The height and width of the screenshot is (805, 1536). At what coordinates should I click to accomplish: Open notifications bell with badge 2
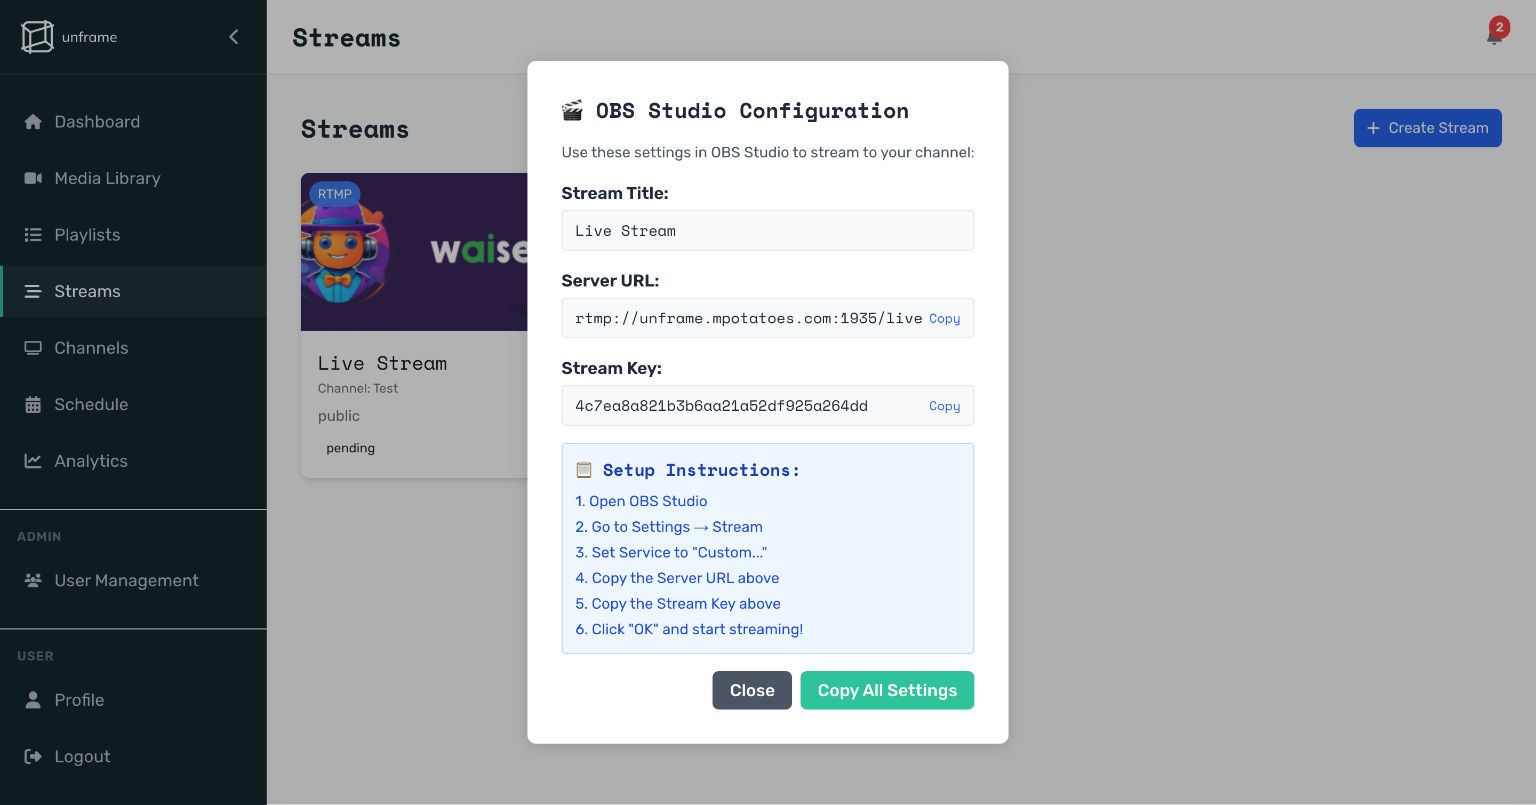tap(1495, 33)
